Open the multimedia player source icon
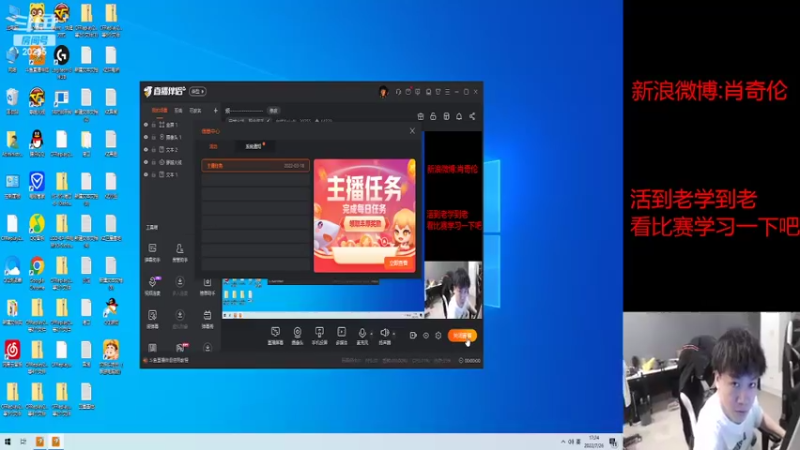800x450 pixels. [x=342, y=335]
